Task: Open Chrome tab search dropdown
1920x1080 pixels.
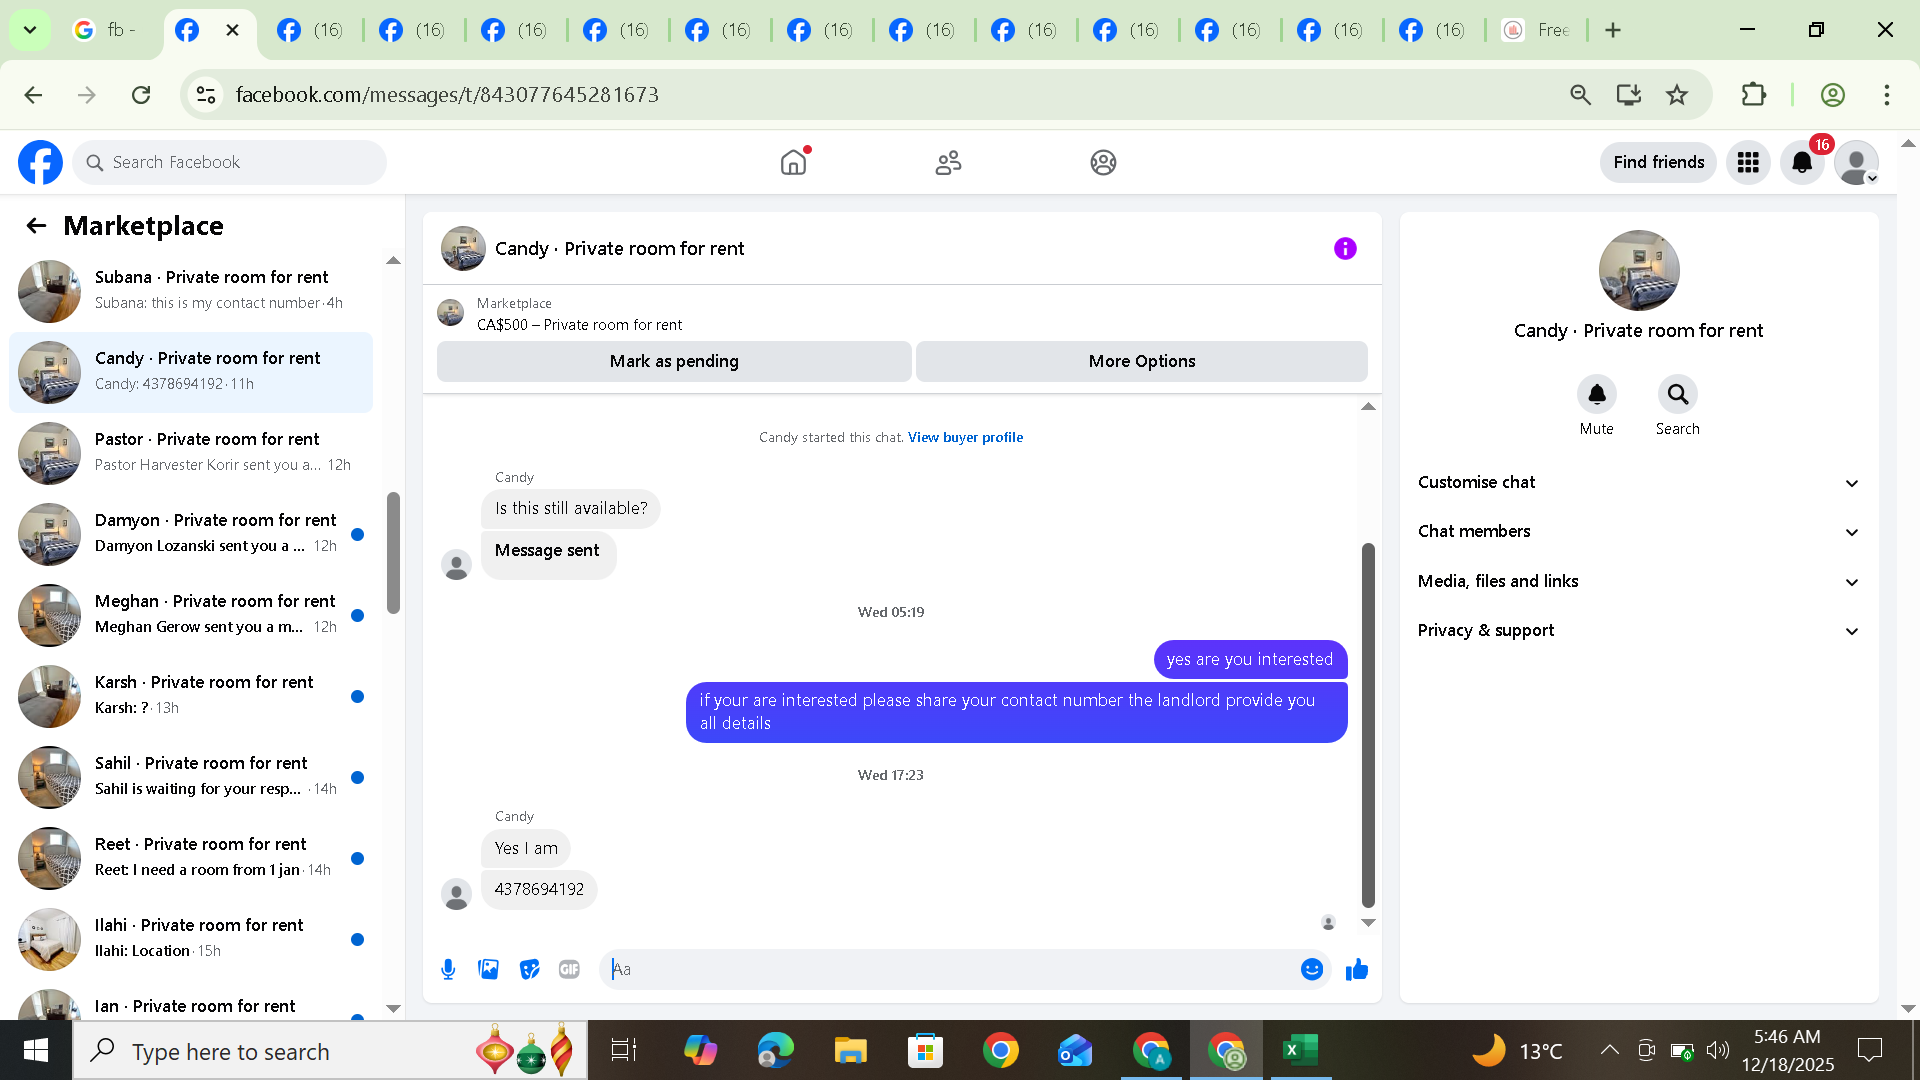Action: coord(30,30)
